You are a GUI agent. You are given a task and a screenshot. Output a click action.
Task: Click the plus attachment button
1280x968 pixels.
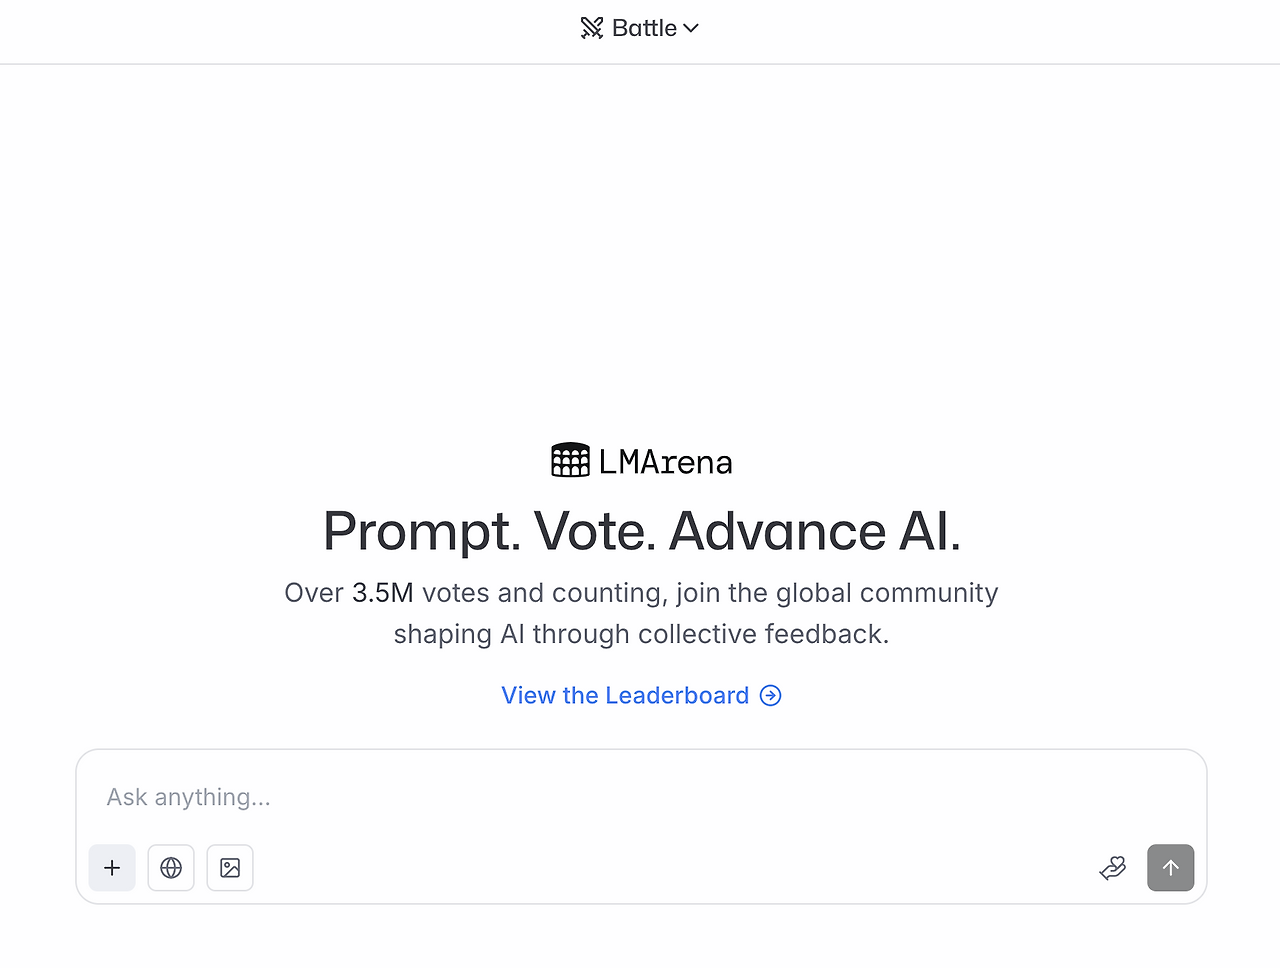tap(112, 868)
